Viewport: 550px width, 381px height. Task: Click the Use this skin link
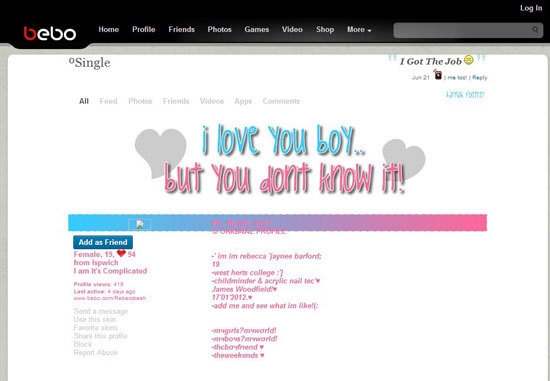coord(94,320)
